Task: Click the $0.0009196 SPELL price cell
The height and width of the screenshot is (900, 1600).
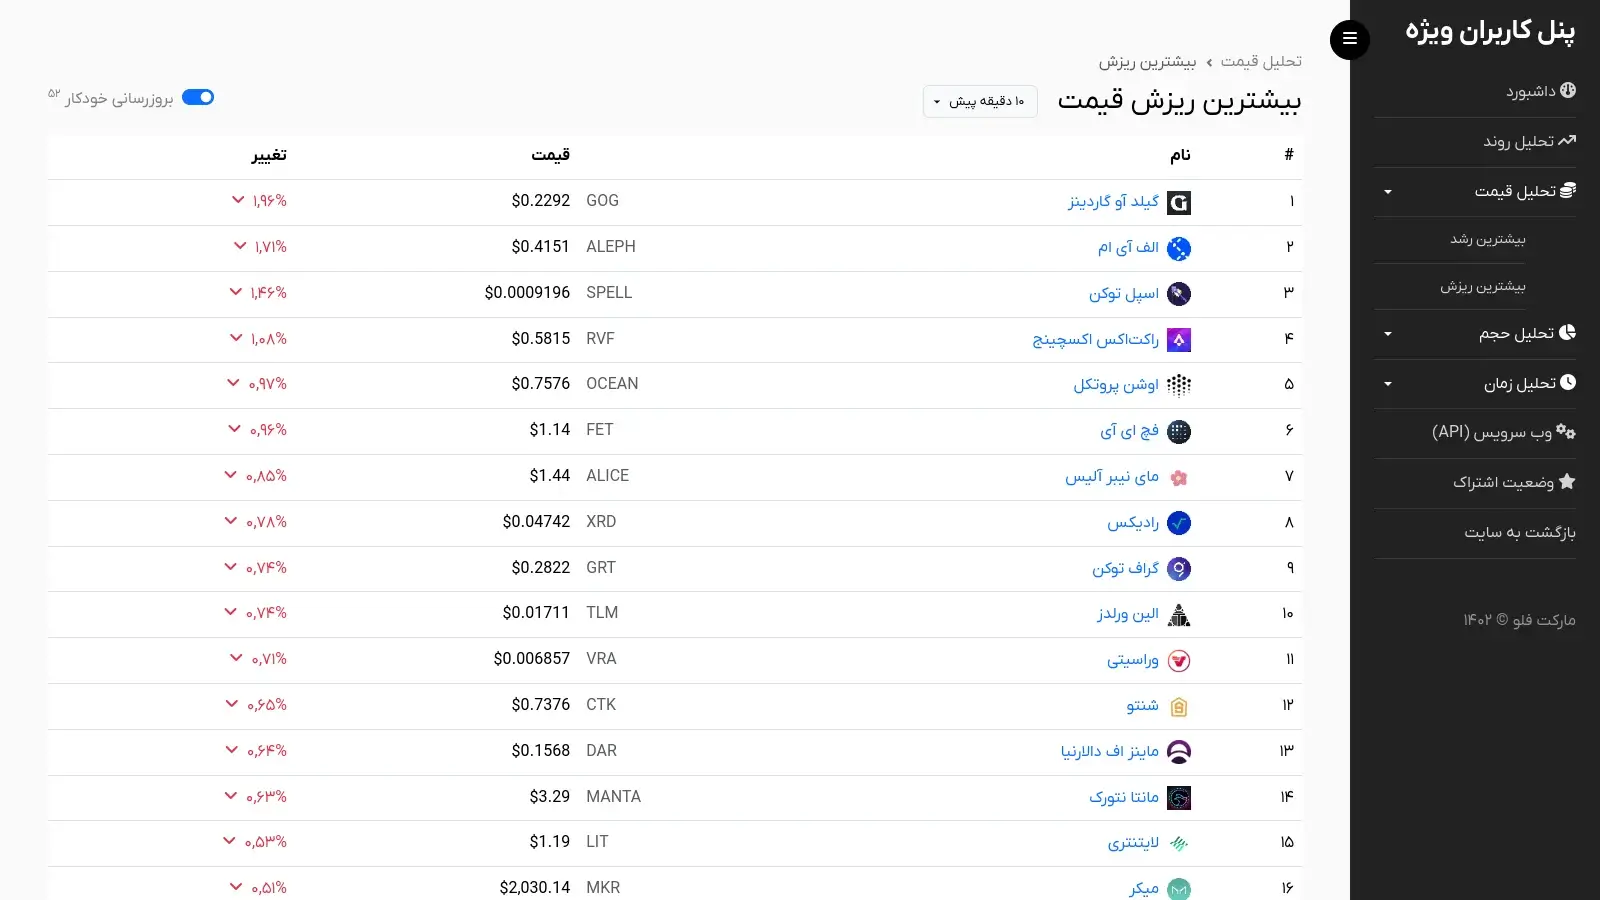Action: point(527,293)
